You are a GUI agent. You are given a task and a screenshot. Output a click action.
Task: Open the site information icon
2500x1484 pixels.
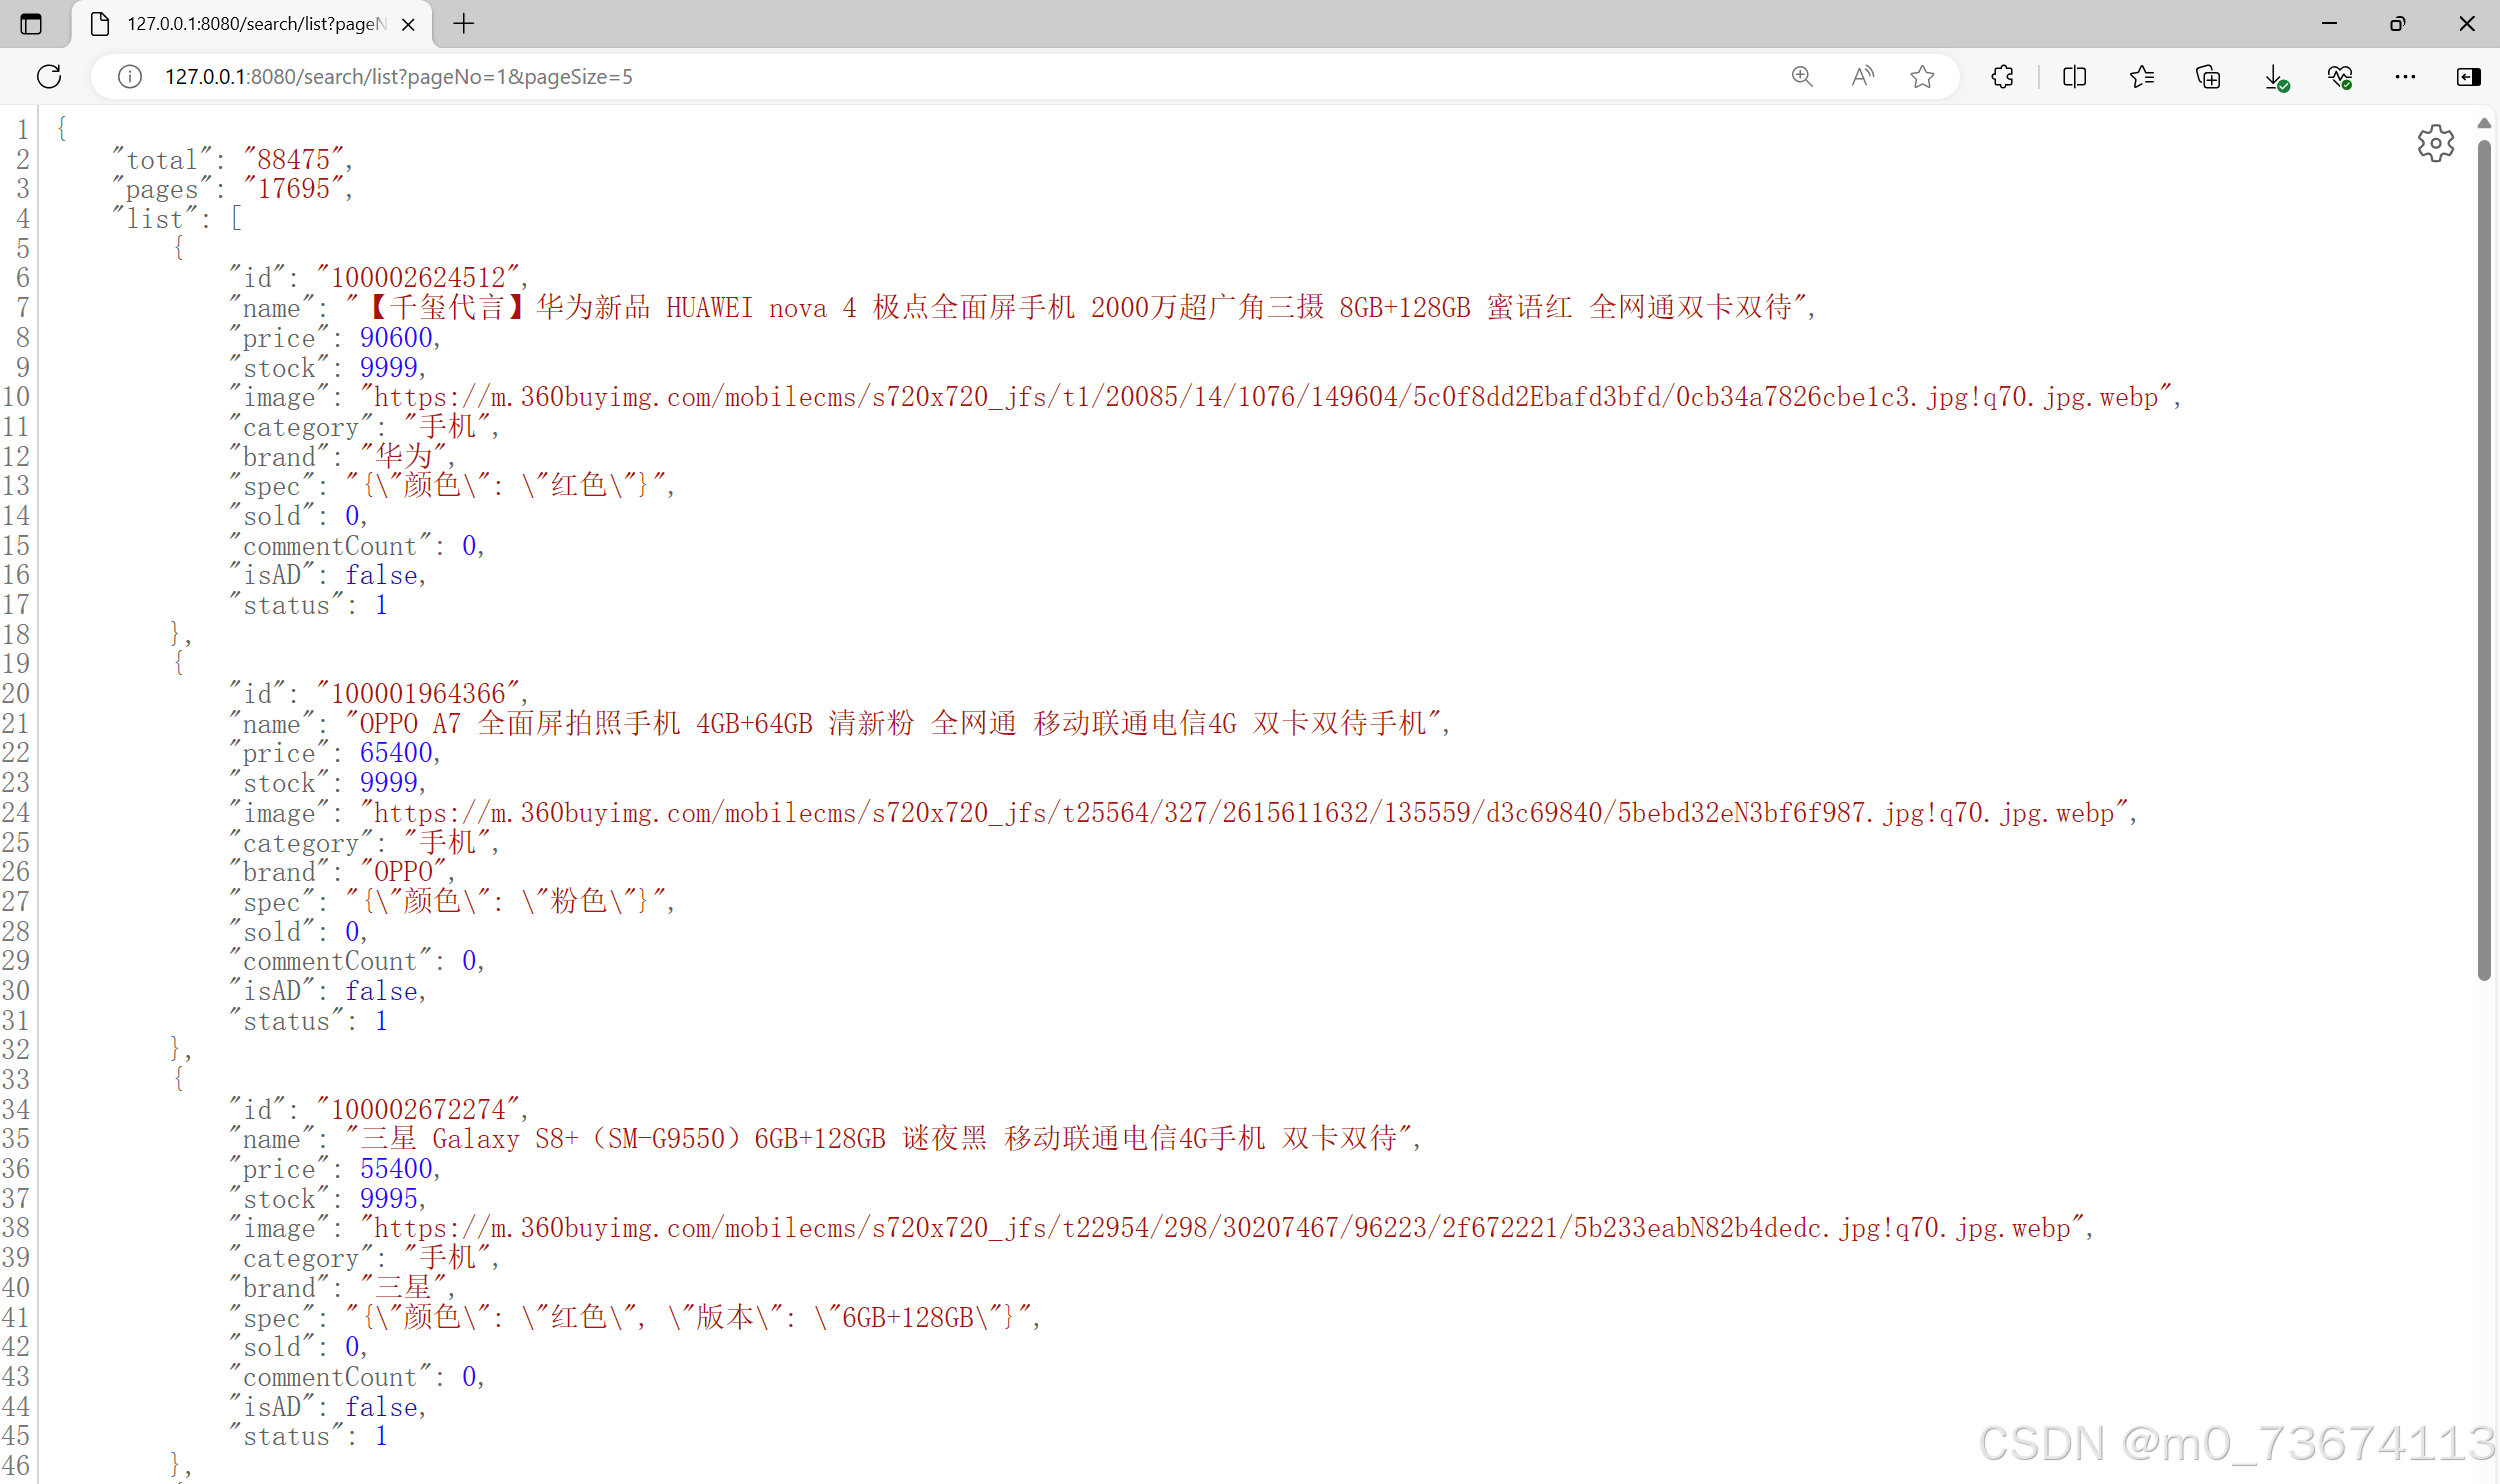[x=130, y=77]
